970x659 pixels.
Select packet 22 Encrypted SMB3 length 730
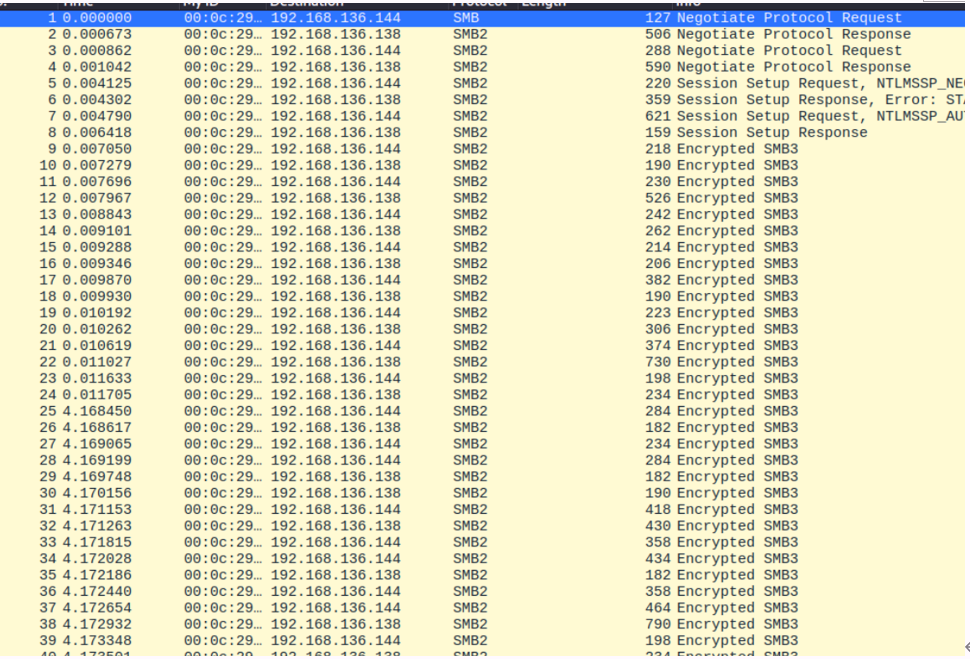(483, 362)
